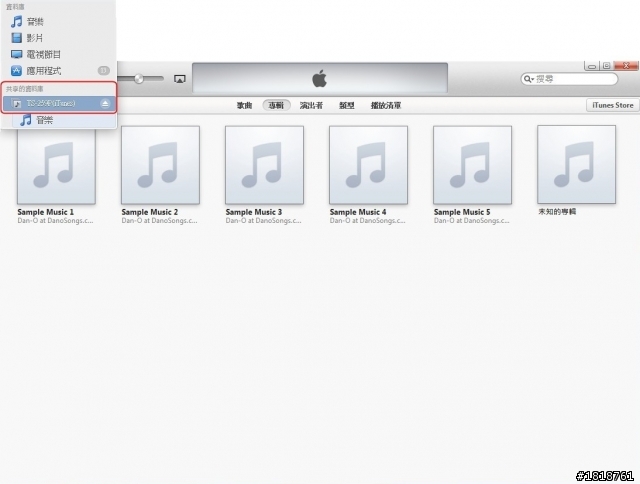Select the Sample Music 4 album cover
This screenshot has height=484, width=640.
[369, 165]
